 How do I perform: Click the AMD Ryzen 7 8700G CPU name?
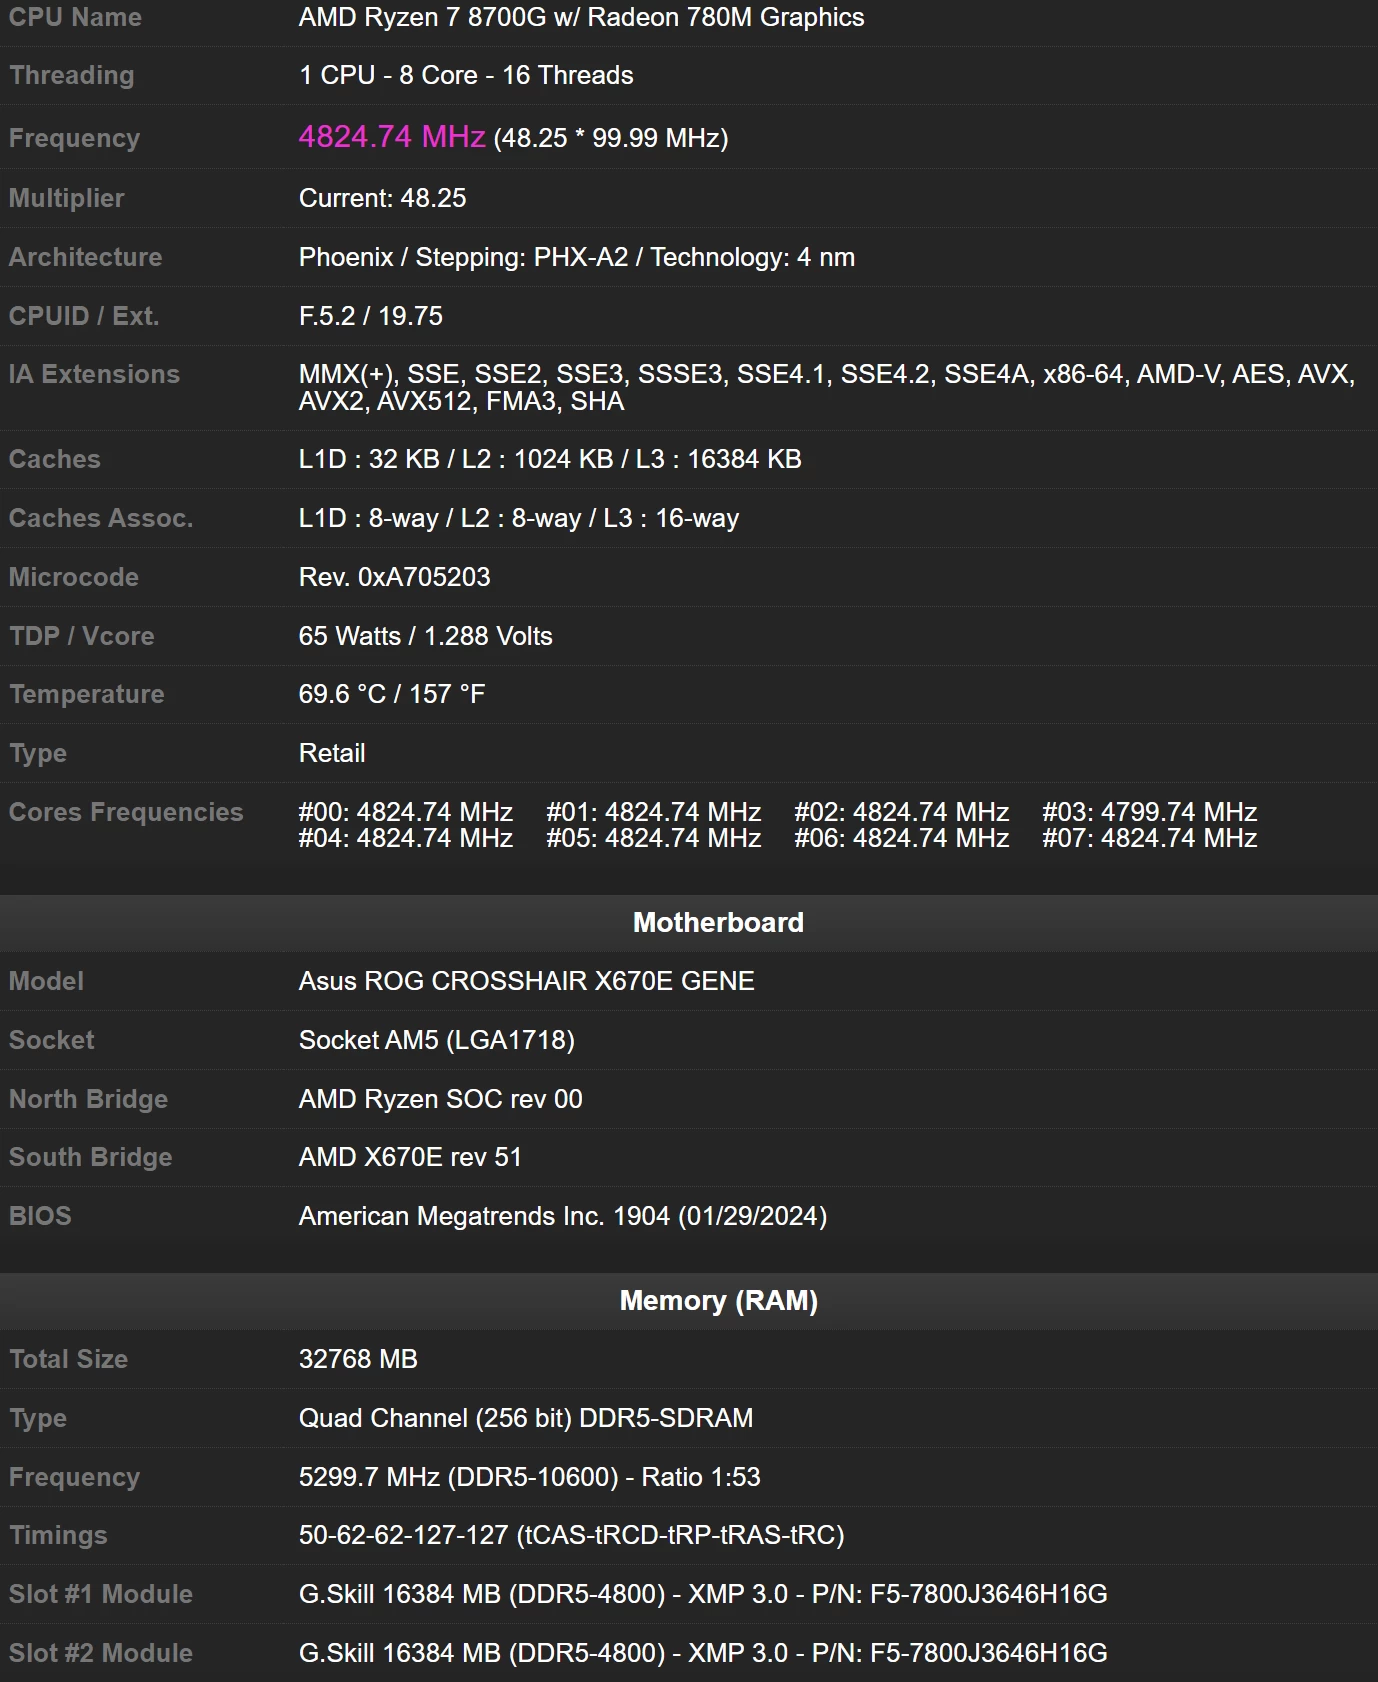(x=581, y=17)
